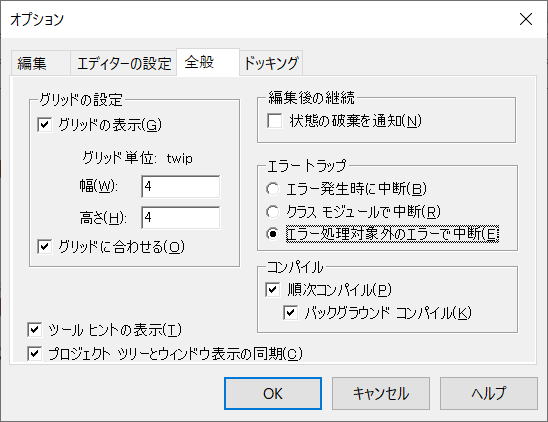Open help with ヘルプ button
The height and width of the screenshot is (422, 548).
[489, 394]
